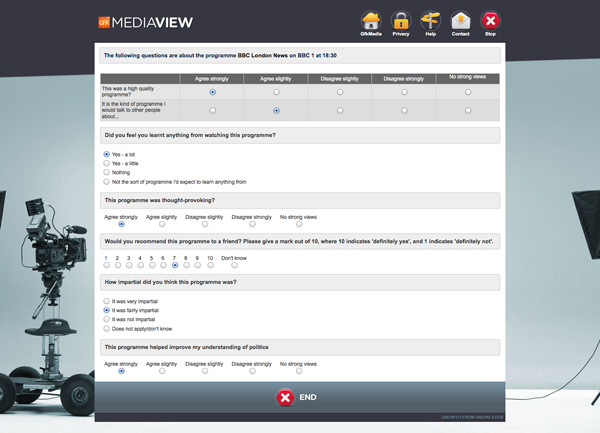Select Agree strongly for understanding of politics
The image size is (600, 433).
coord(121,371)
